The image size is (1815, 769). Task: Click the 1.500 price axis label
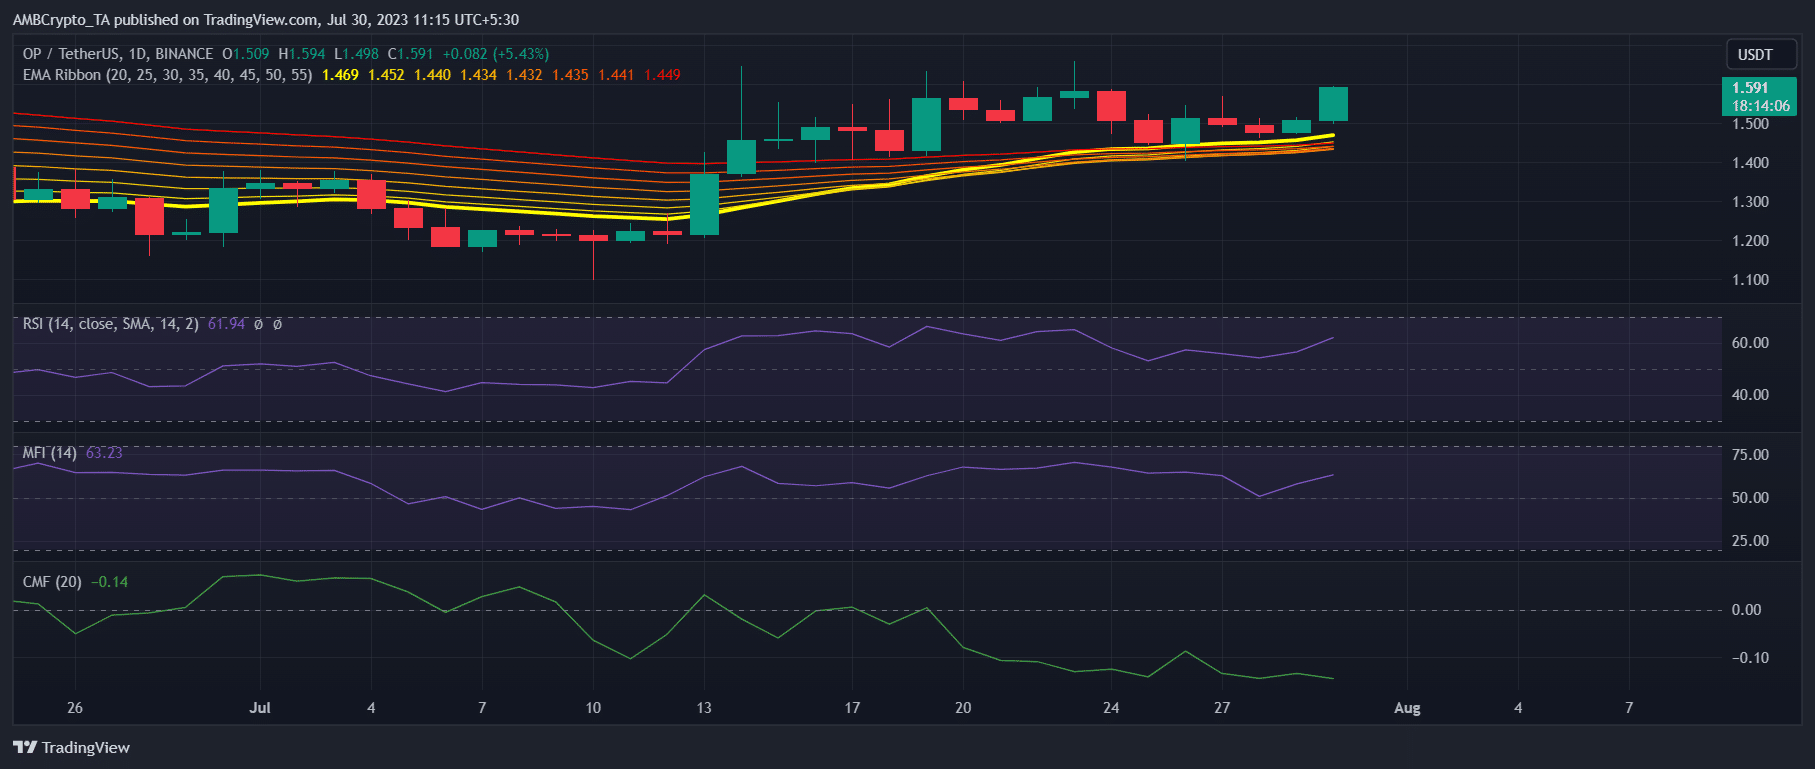click(x=1750, y=124)
